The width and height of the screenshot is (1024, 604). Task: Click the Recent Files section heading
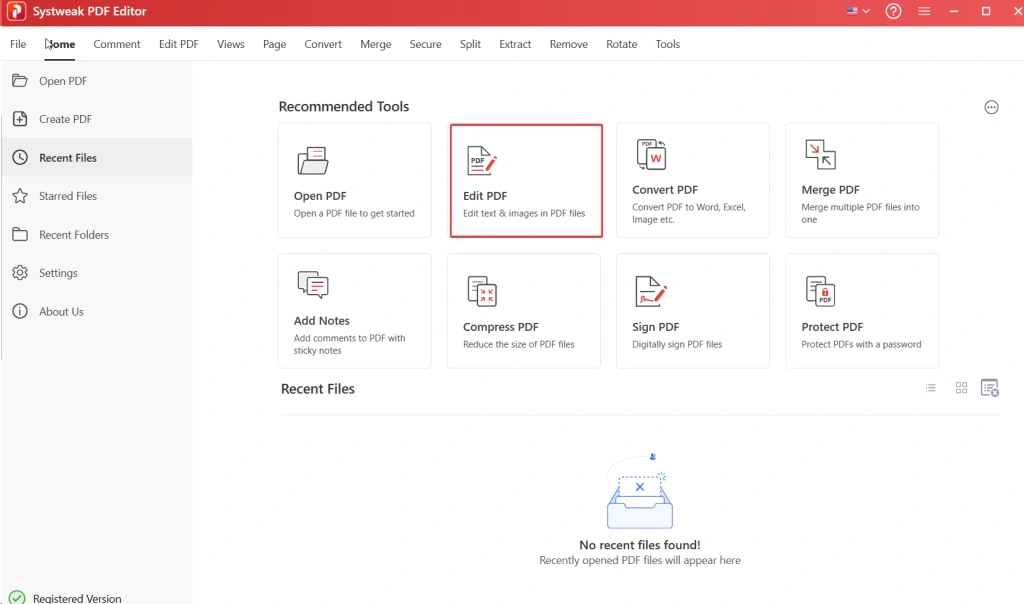[317, 389]
